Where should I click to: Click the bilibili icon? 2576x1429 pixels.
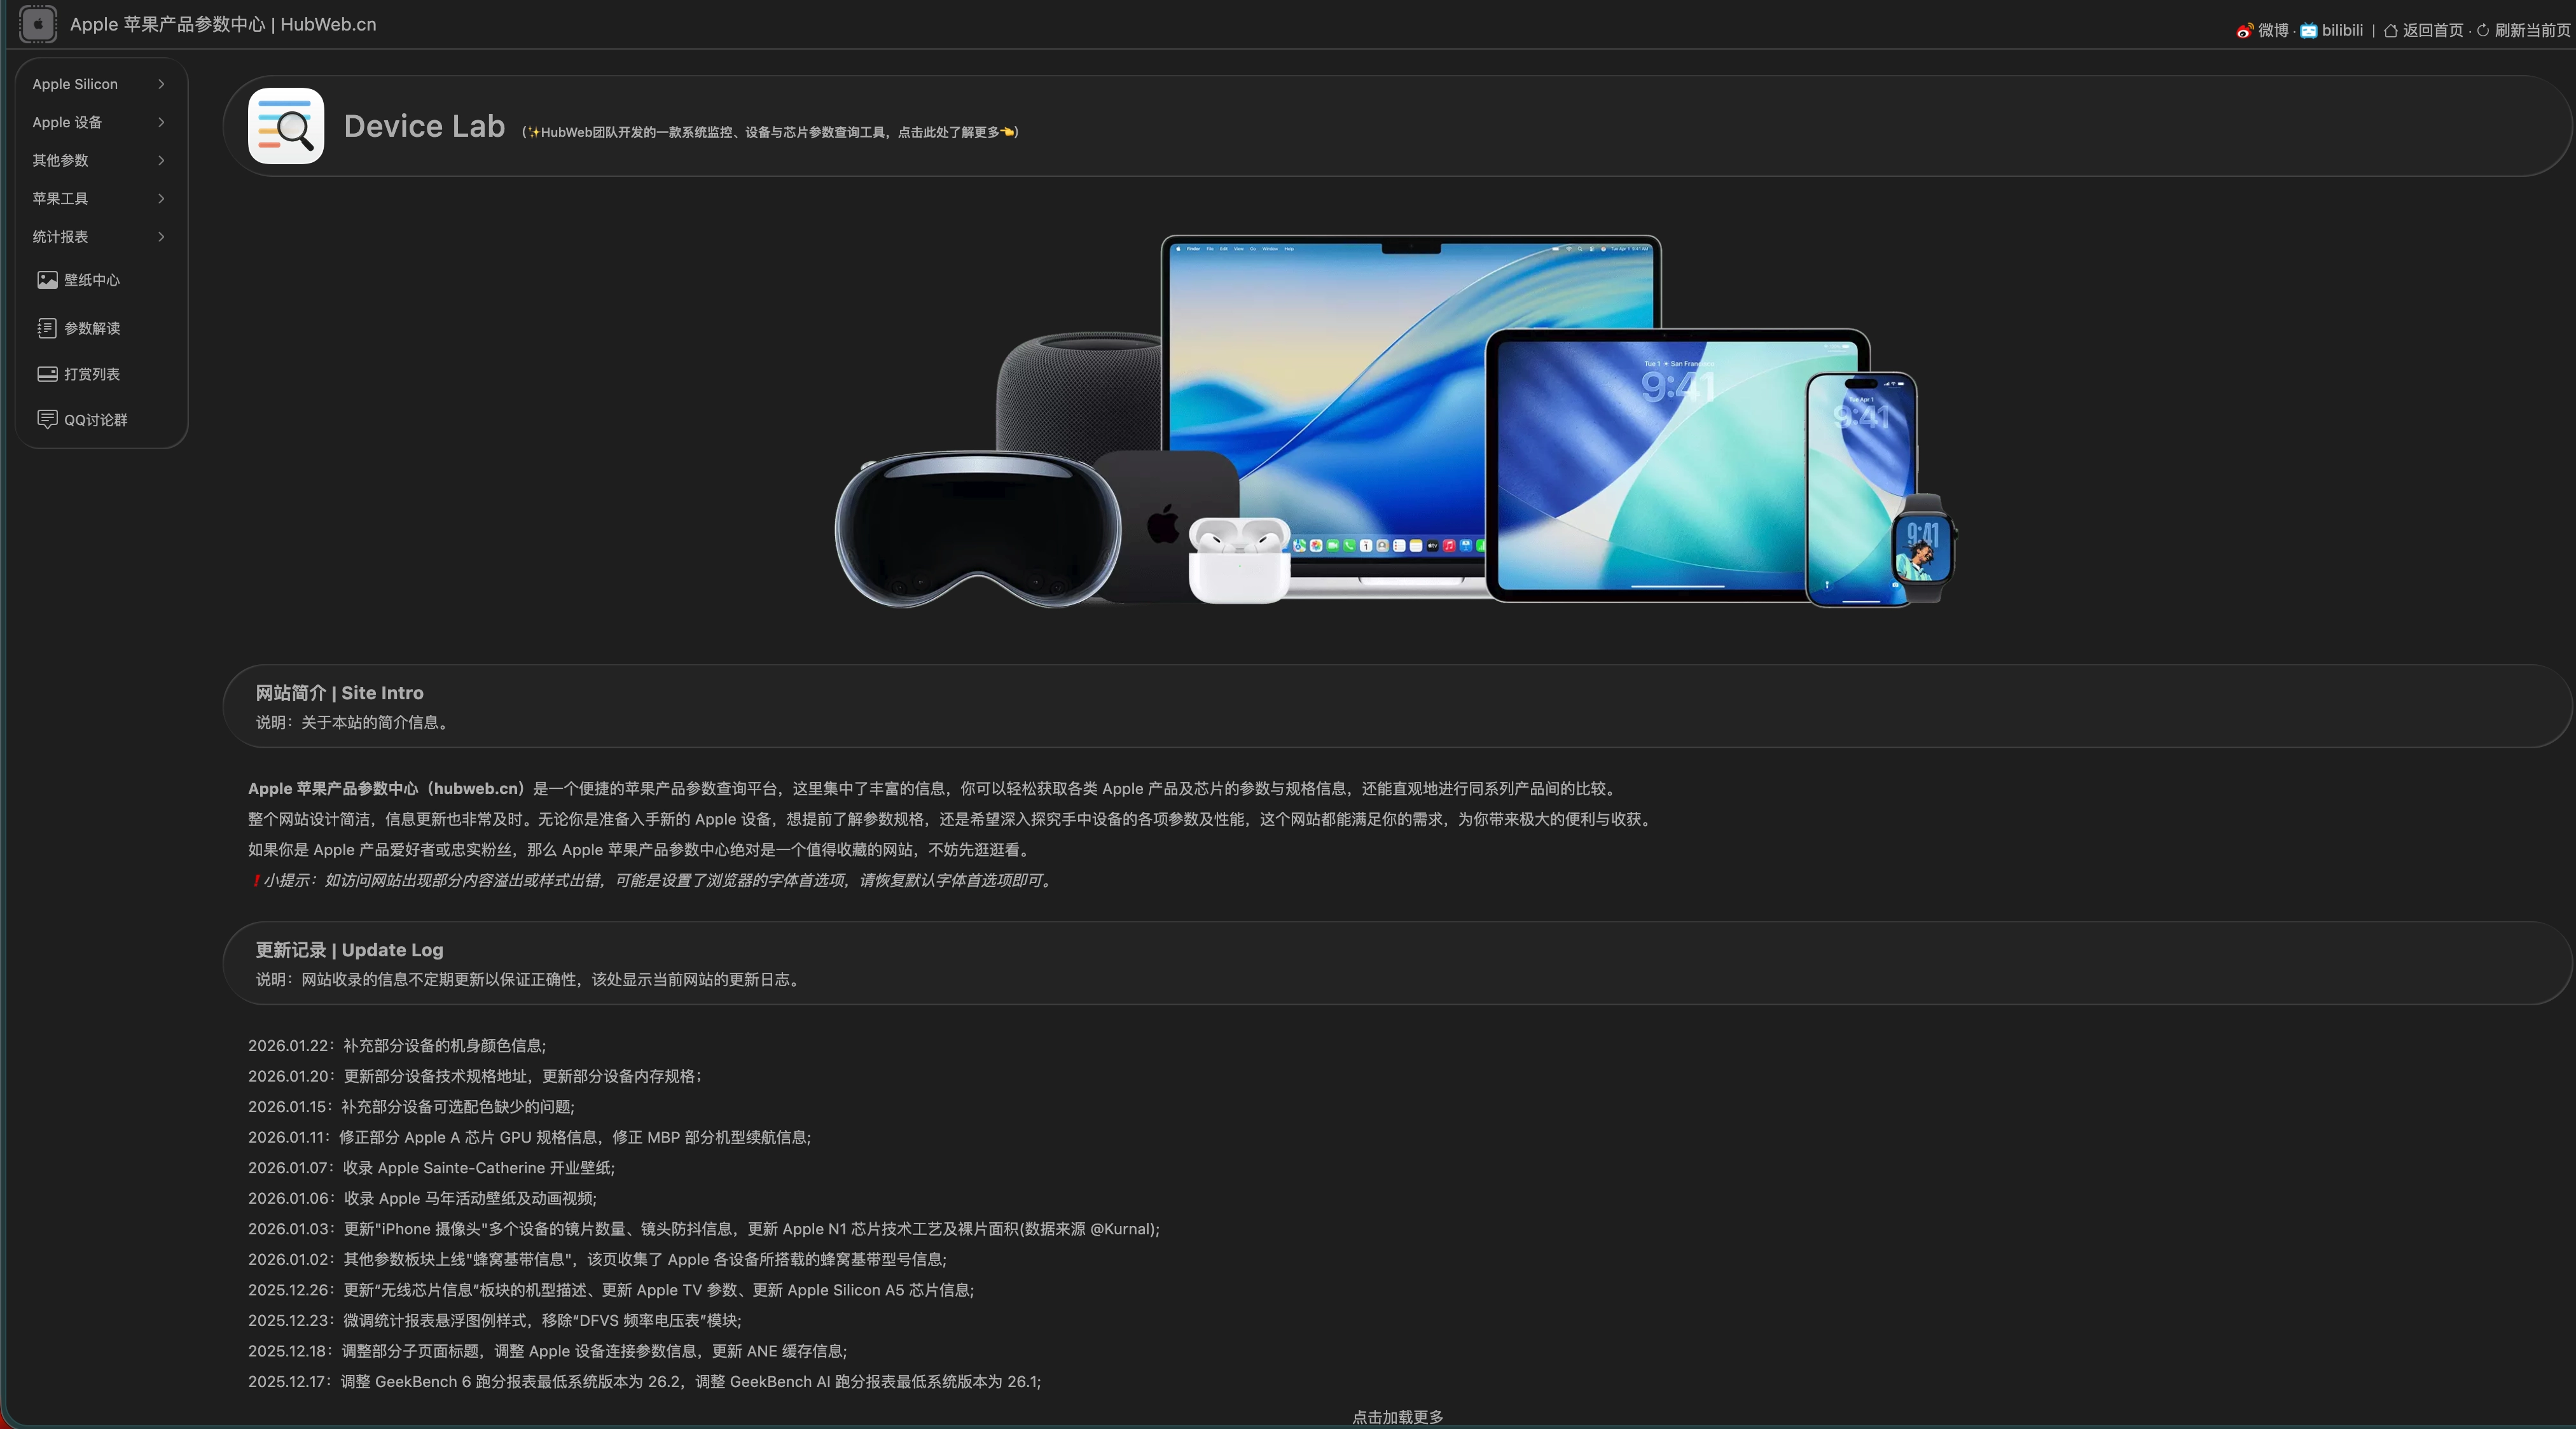coord(2308,31)
